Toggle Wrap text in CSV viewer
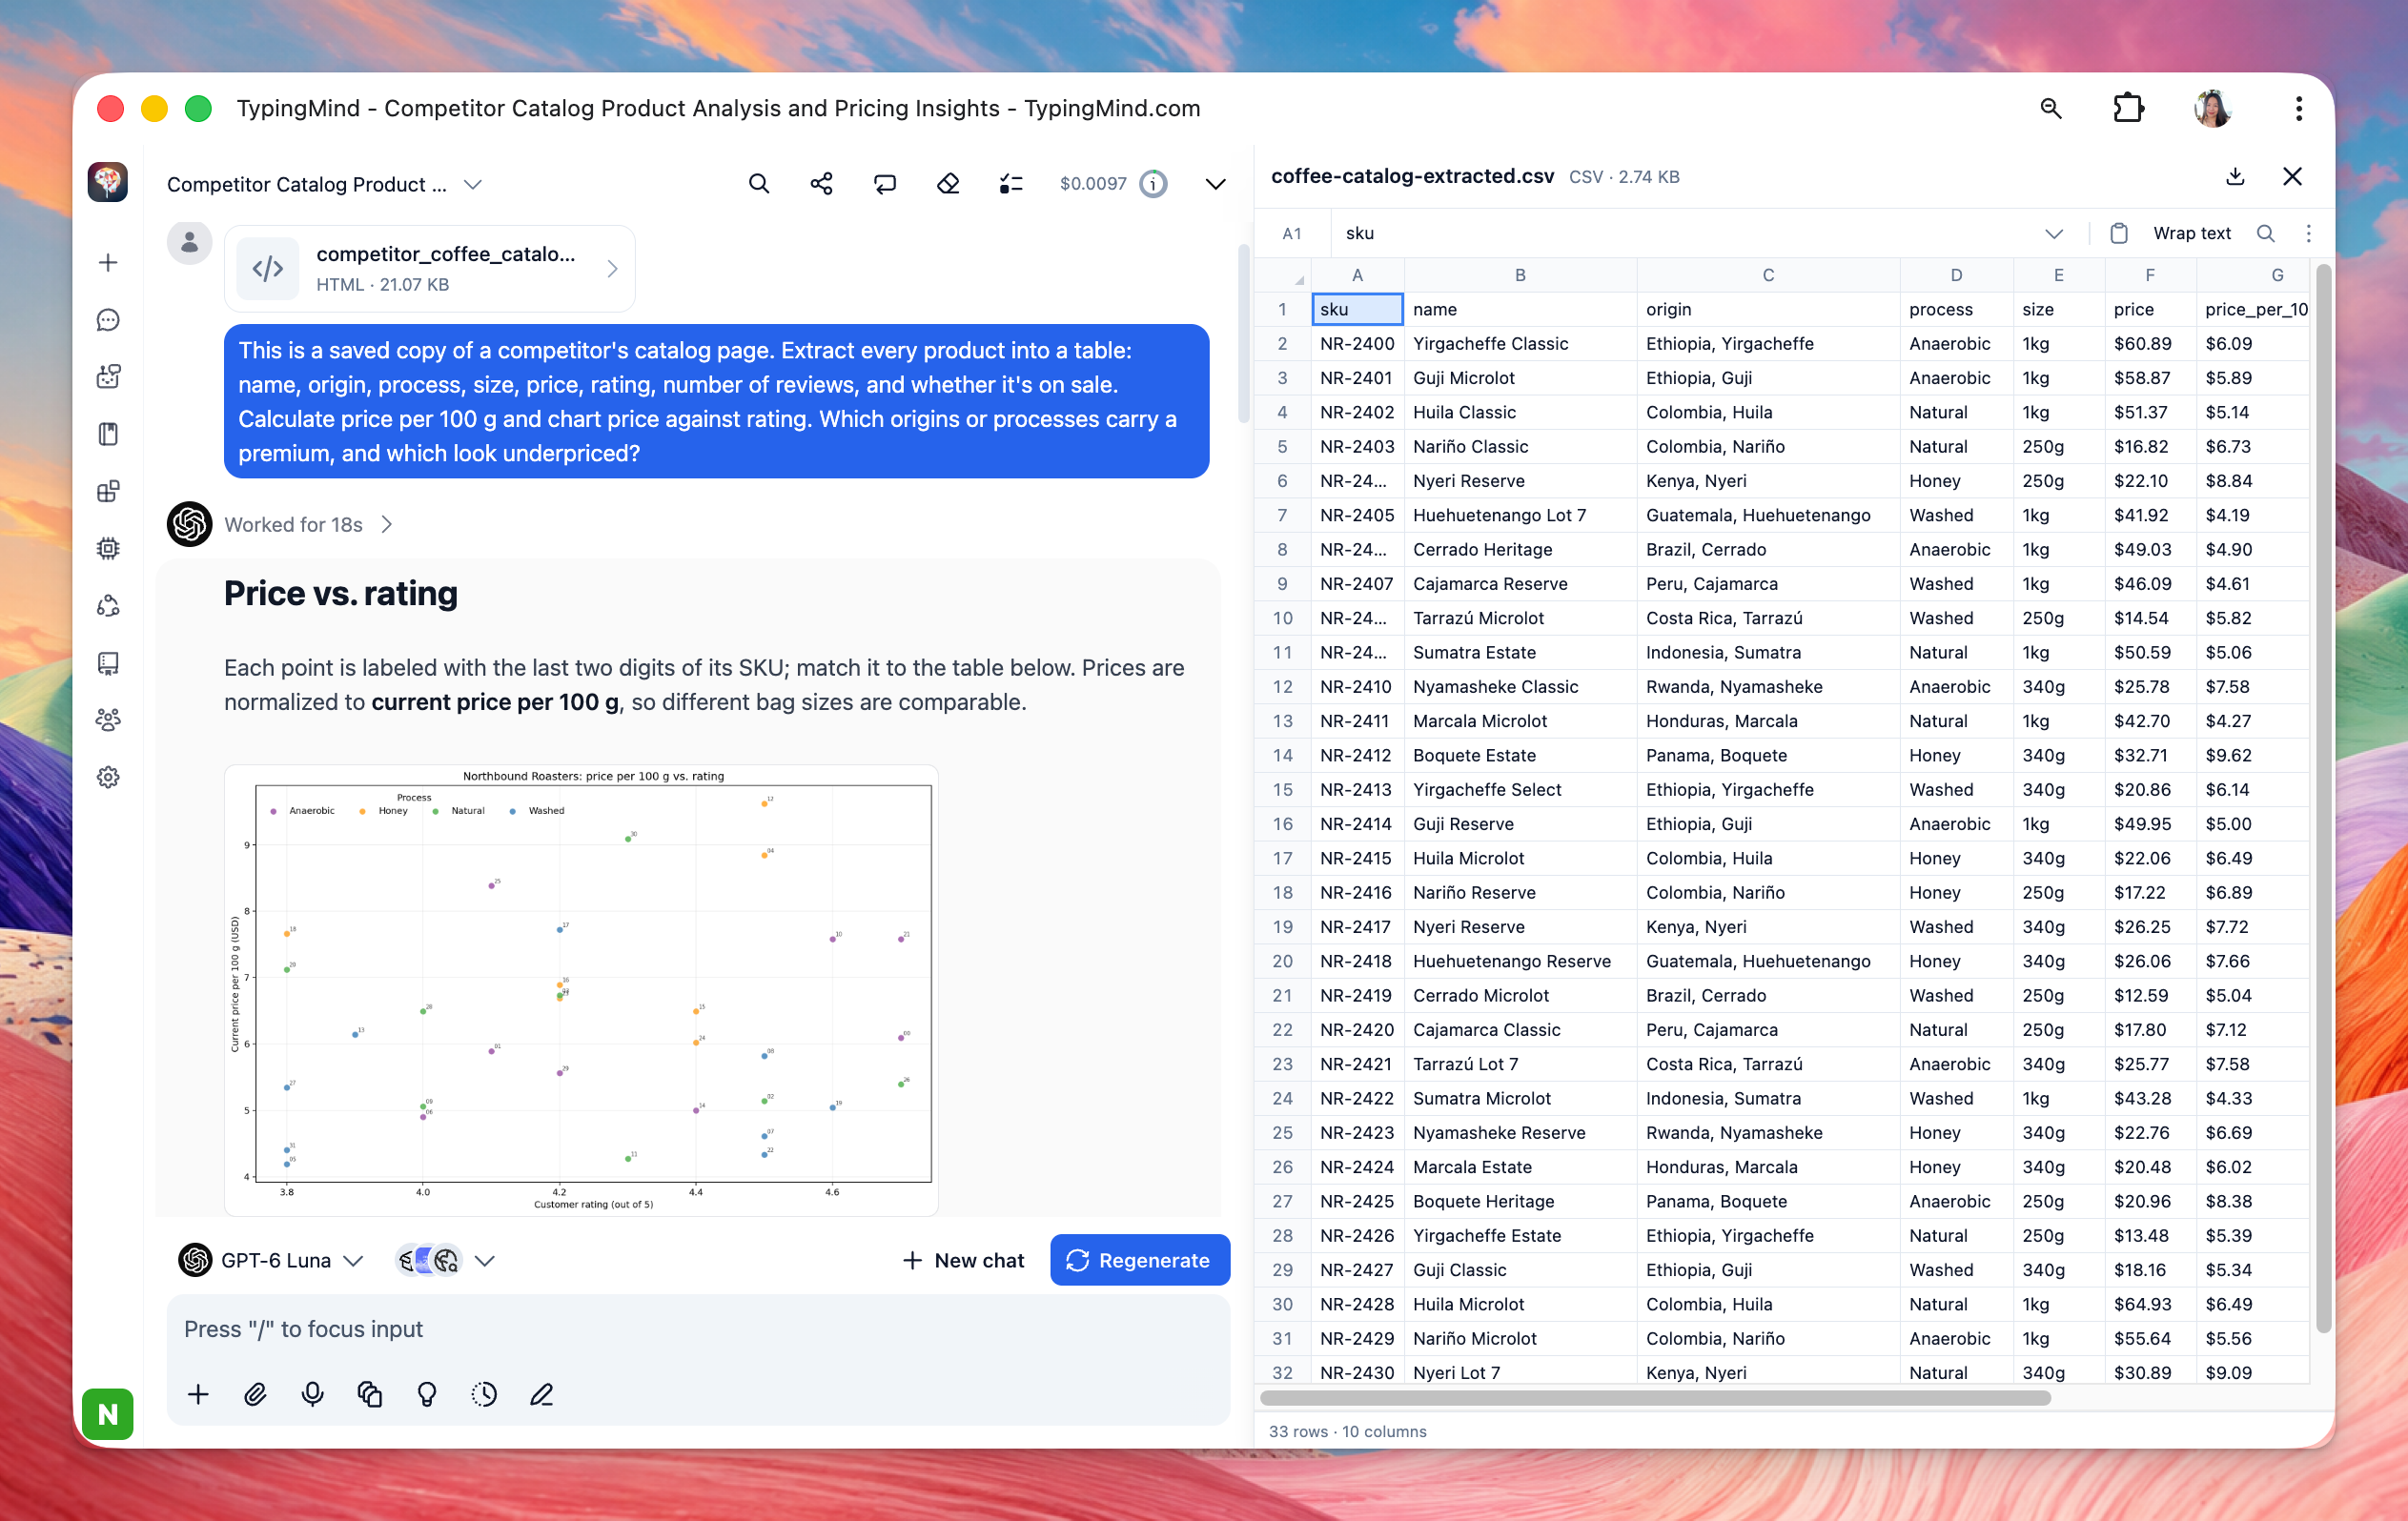The height and width of the screenshot is (1521, 2408). click(x=2191, y=234)
